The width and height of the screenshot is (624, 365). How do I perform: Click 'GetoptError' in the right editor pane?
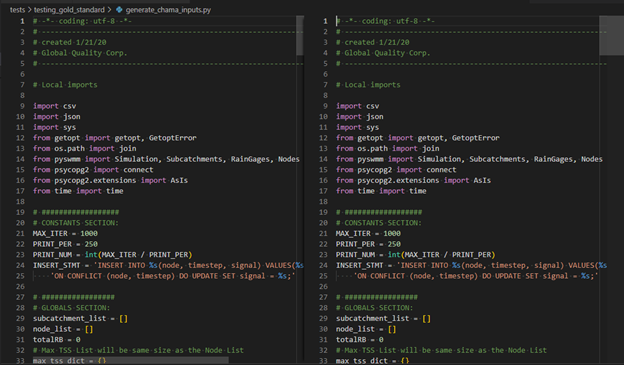tap(476, 138)
